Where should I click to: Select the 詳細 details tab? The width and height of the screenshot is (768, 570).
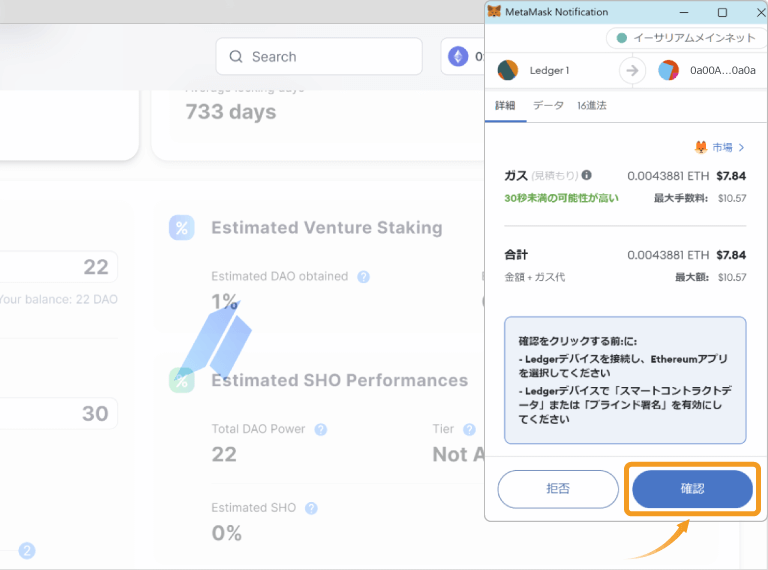pyautogui.click(x=505, y=105)
